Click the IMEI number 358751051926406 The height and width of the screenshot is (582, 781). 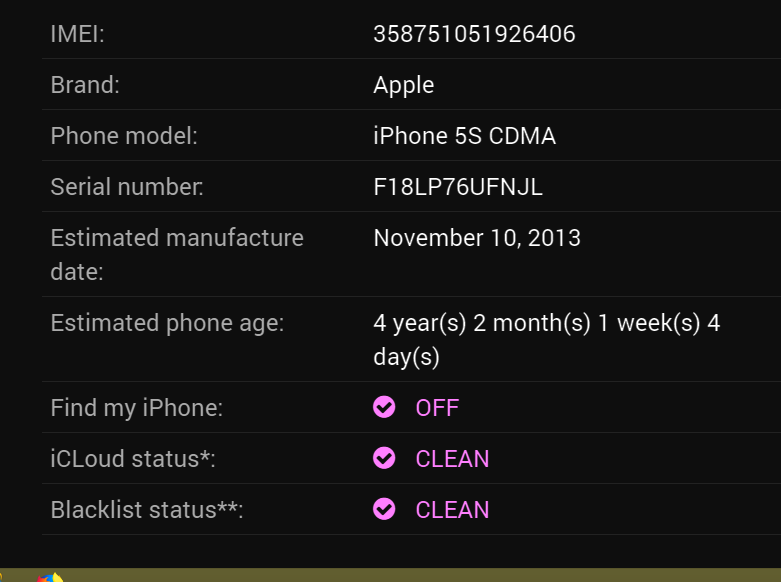474,34
